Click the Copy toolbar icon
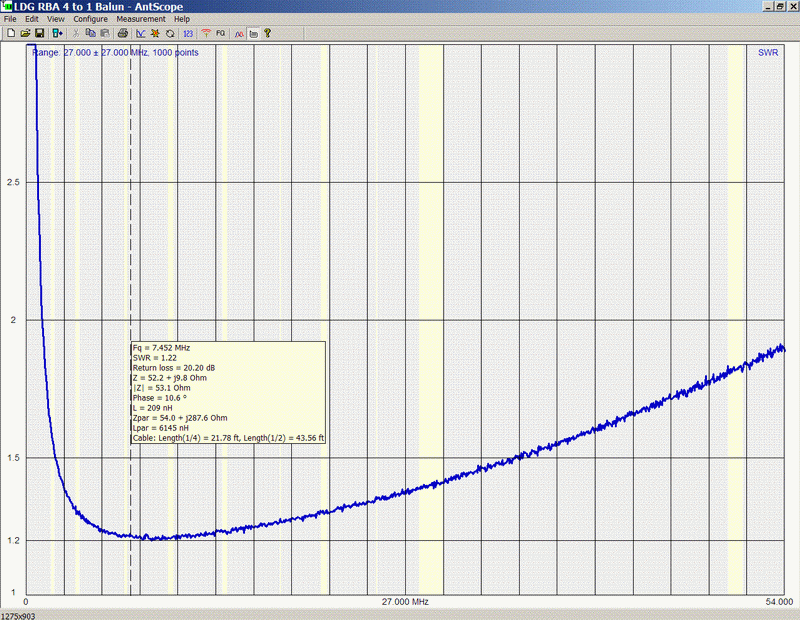The image size is (800, 620). click(x=91, y=33)
